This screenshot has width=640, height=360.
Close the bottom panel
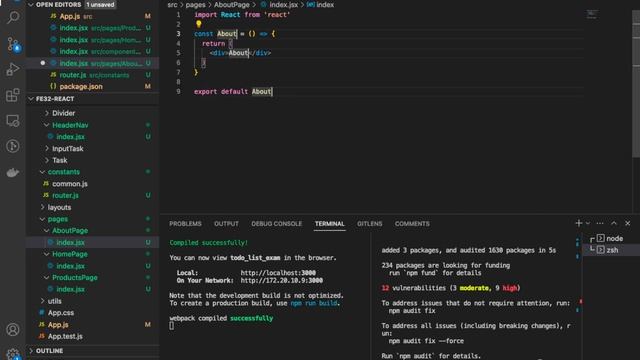(628, 223)
